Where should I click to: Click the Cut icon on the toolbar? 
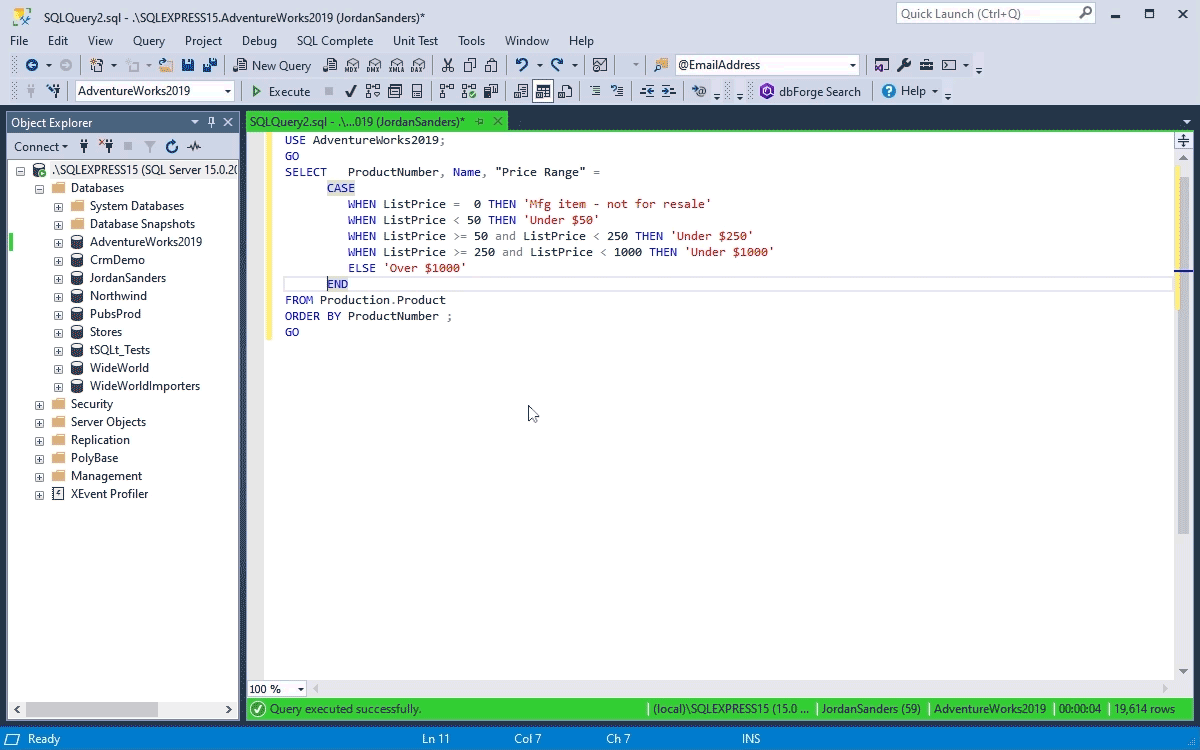(x=447, y=64)
